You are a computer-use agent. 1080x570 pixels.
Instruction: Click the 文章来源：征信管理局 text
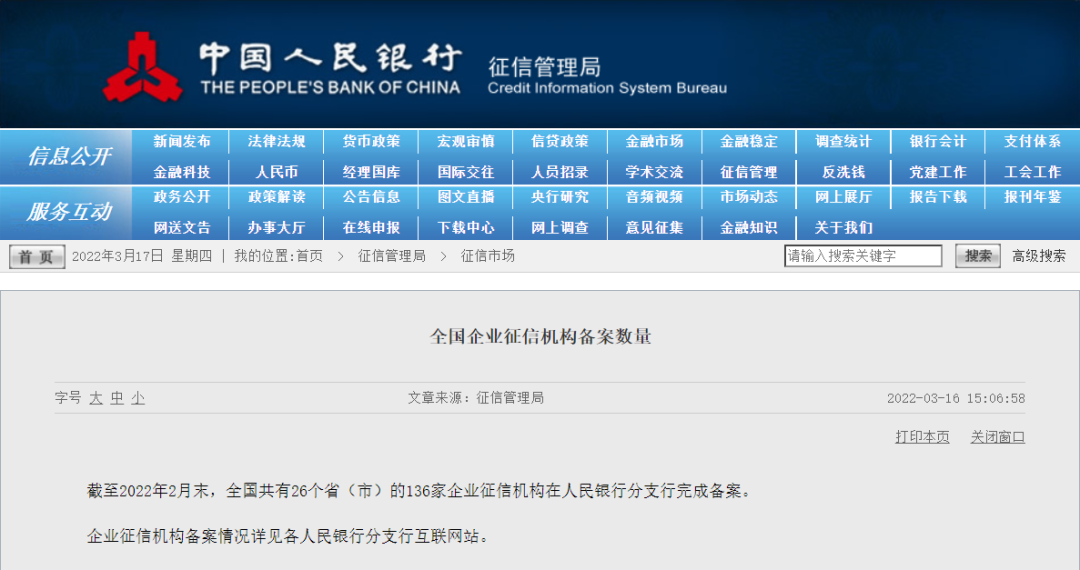click(x=475, y=398)
